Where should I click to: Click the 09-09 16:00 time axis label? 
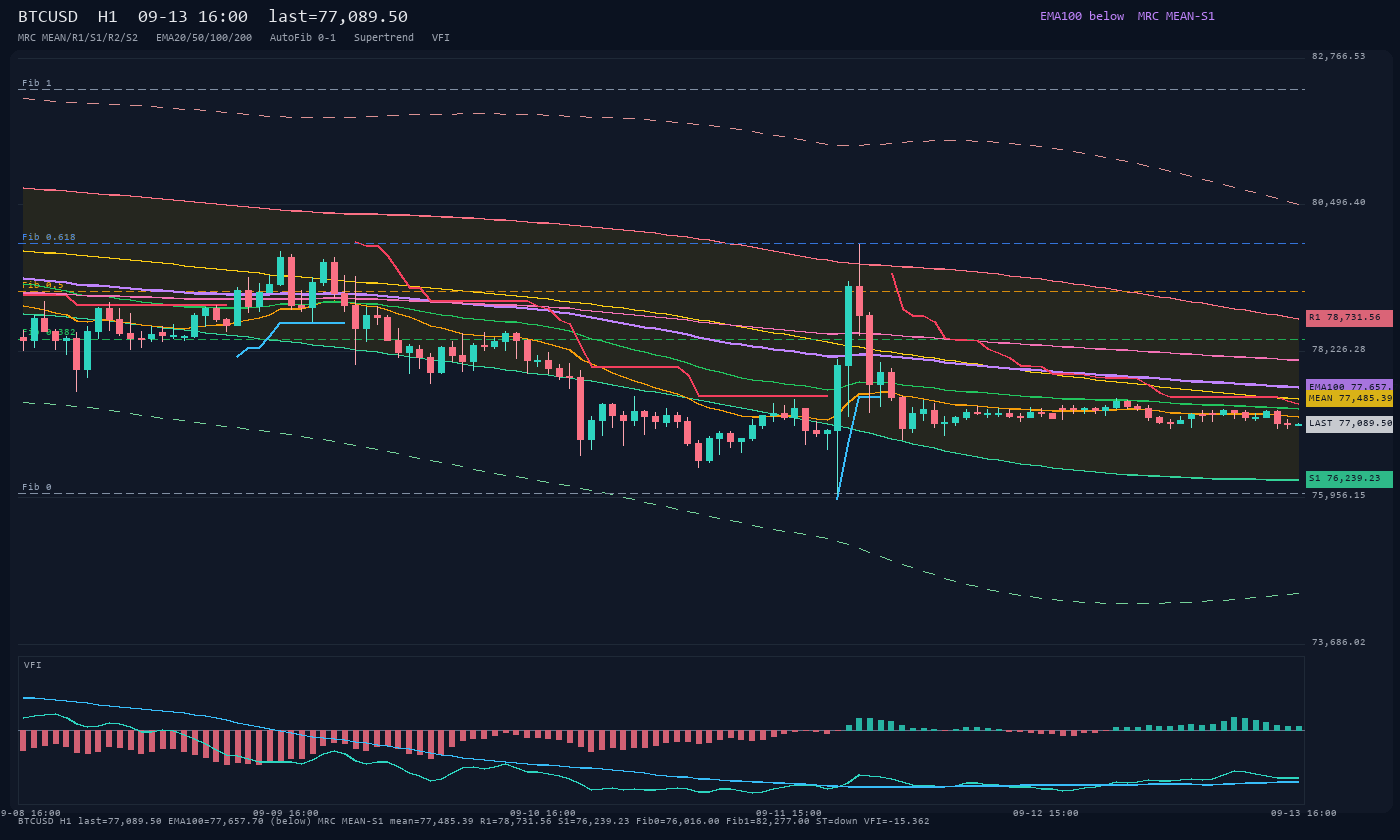[286, 813]
